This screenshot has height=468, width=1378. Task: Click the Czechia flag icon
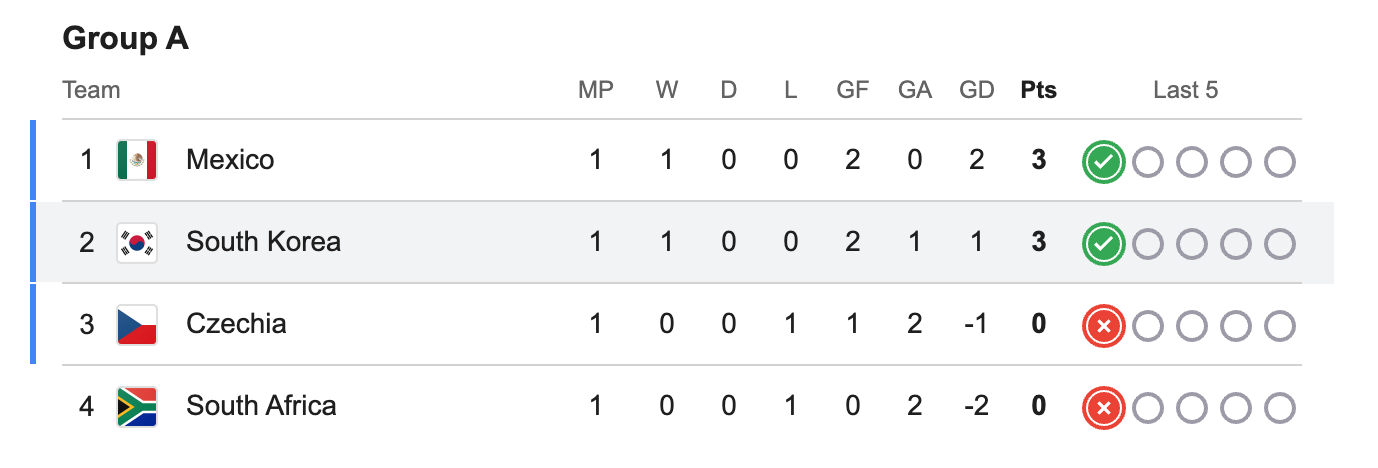(x=137, y=324)
